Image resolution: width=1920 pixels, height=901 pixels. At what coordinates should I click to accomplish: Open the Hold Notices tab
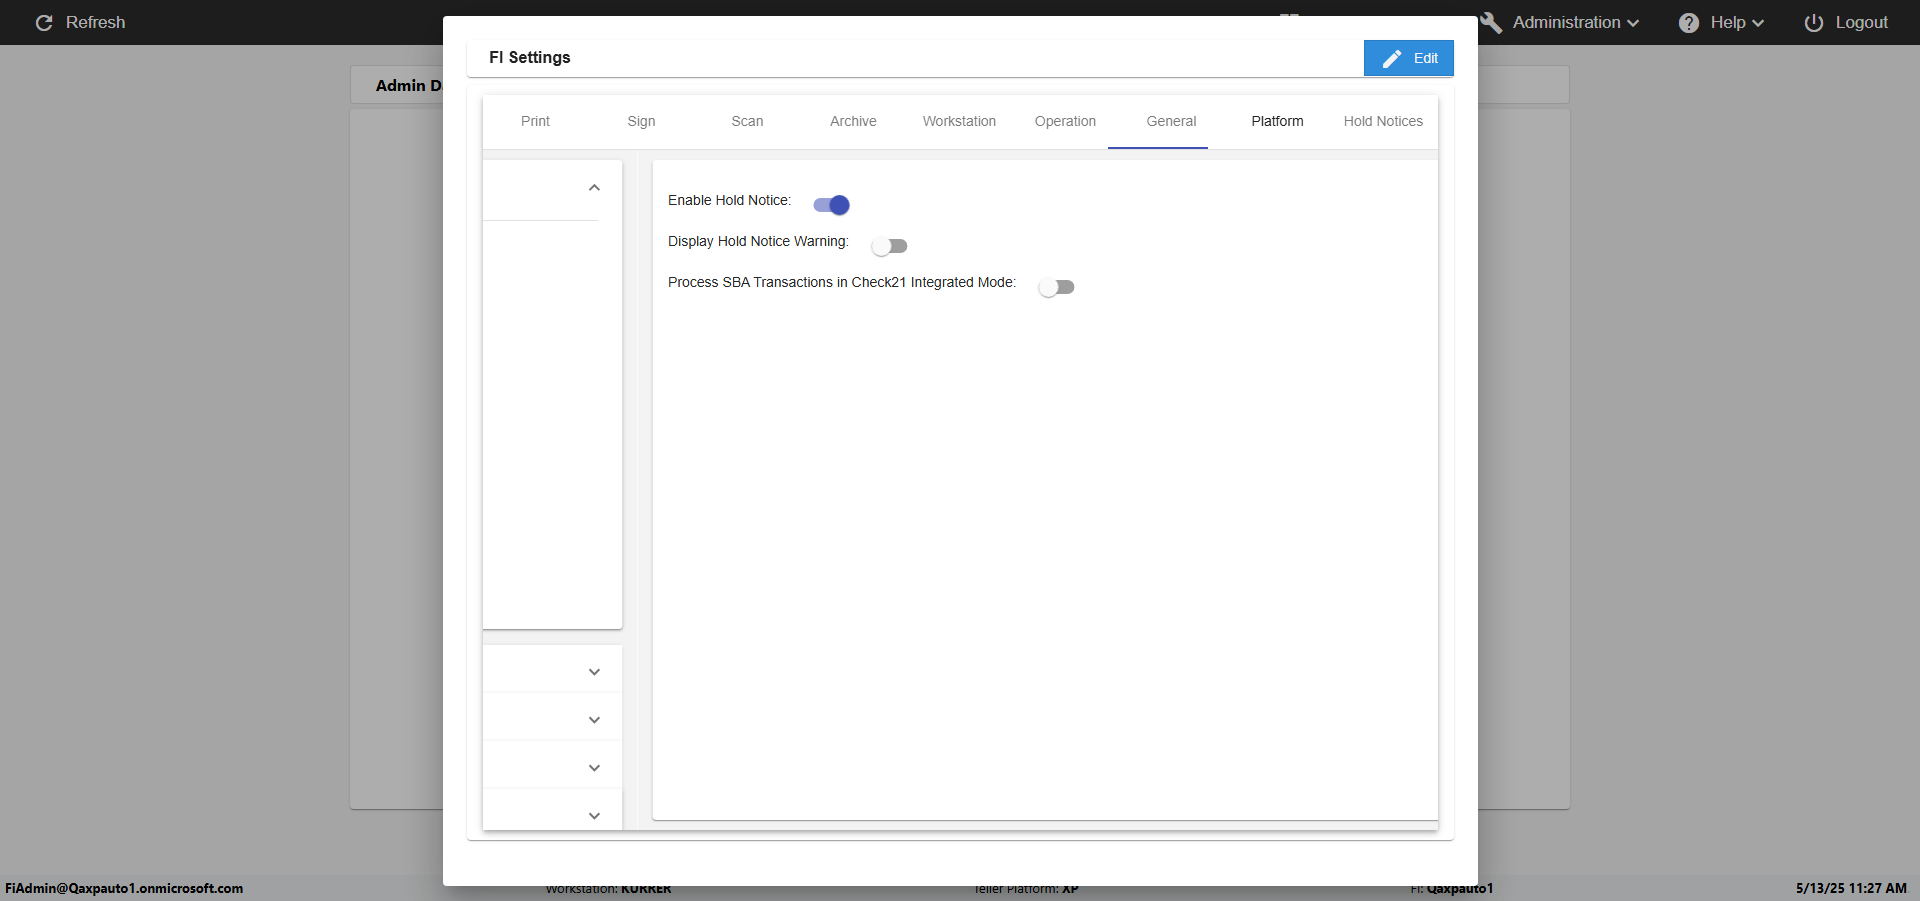(x=1383, y=121)
